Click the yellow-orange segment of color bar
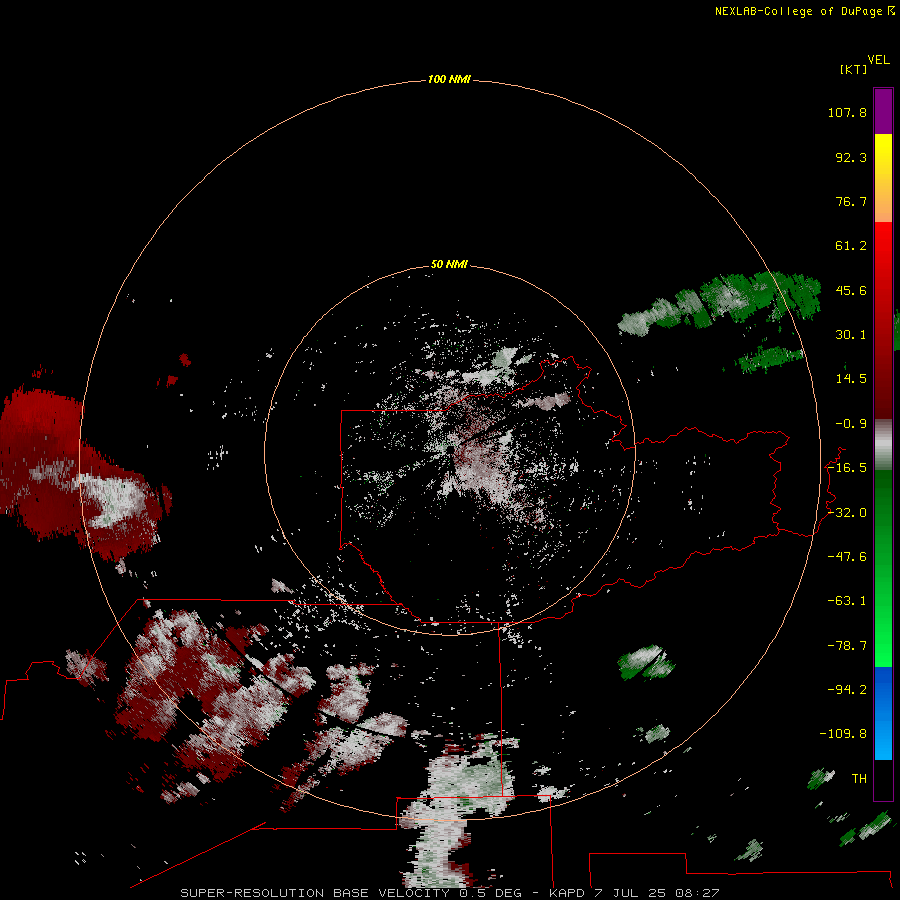 tap(883, 178)
